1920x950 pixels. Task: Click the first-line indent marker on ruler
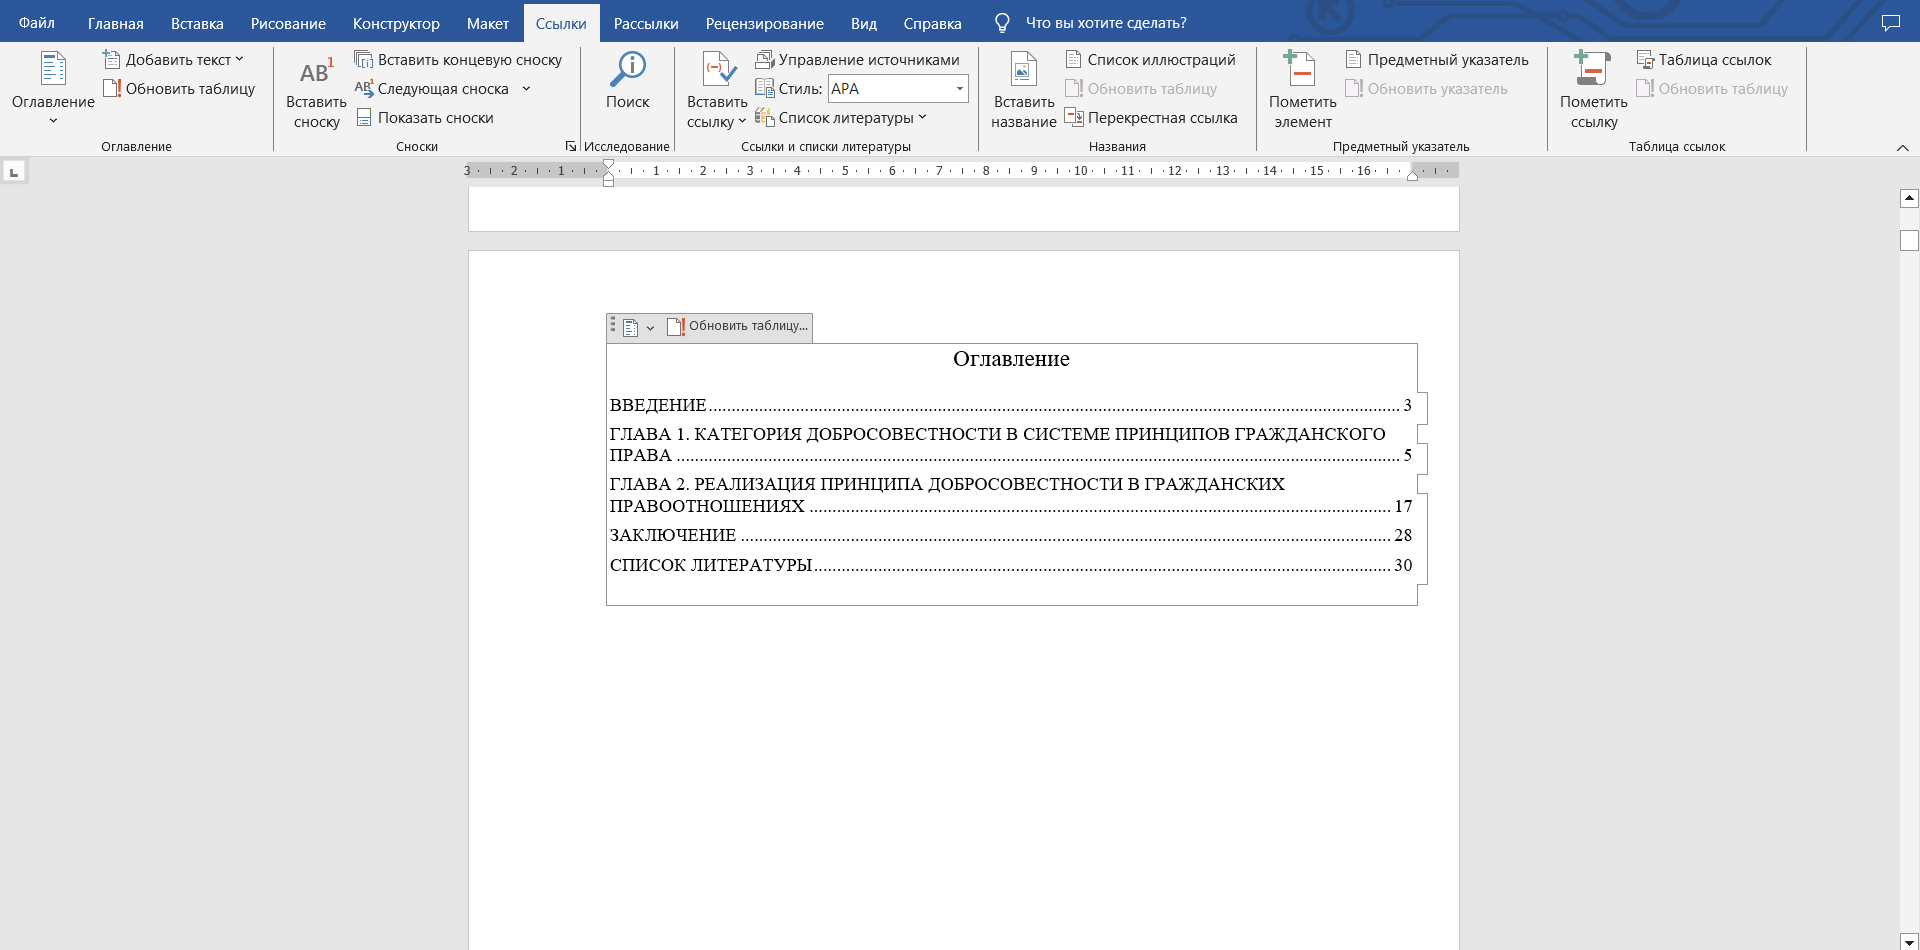608,164
